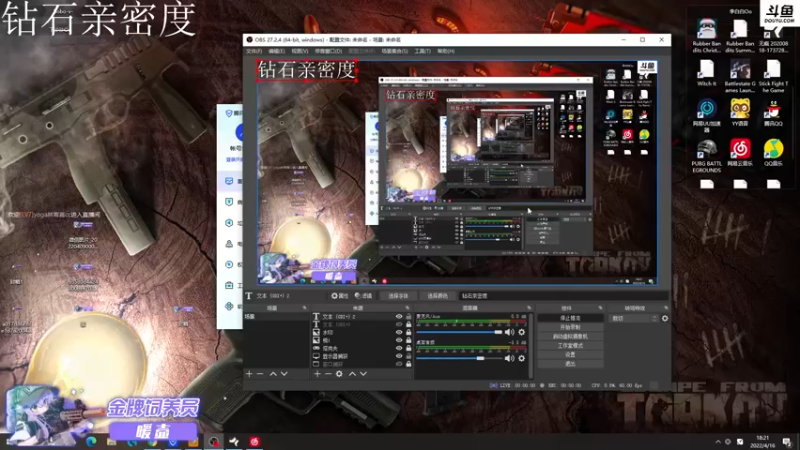Open the 停靠窗口(D) menu
Viewport: 800px width, 450px height.
(x=328, y=51)
